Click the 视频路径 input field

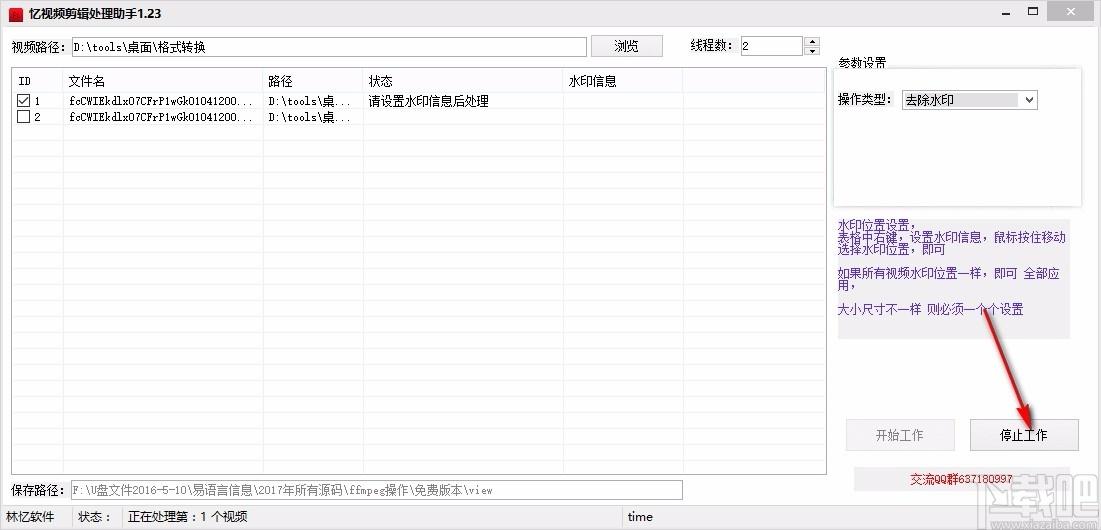[329, 47]
